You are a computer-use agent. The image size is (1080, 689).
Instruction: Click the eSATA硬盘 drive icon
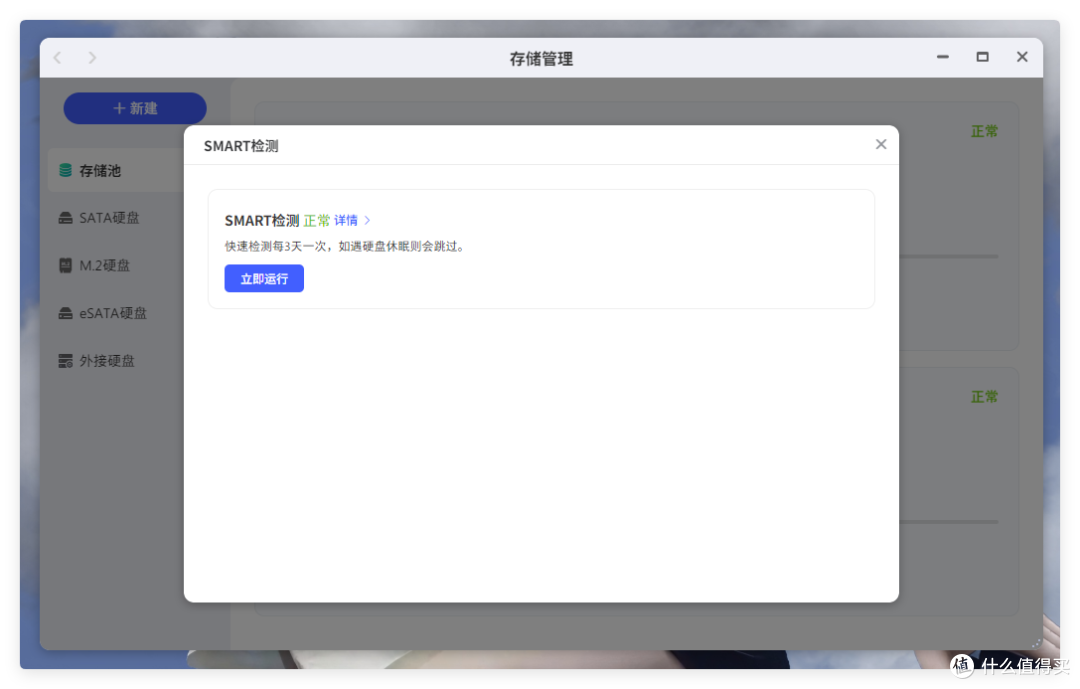coord(65,313)
